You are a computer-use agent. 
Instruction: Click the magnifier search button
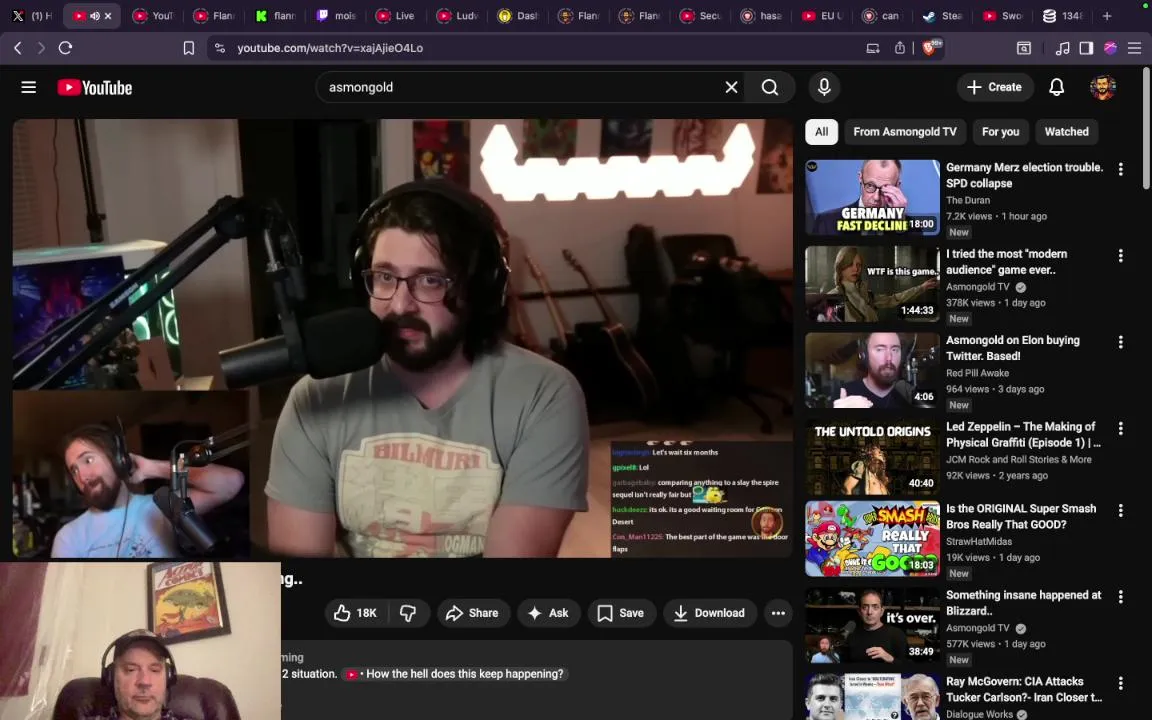click(769, 87)
